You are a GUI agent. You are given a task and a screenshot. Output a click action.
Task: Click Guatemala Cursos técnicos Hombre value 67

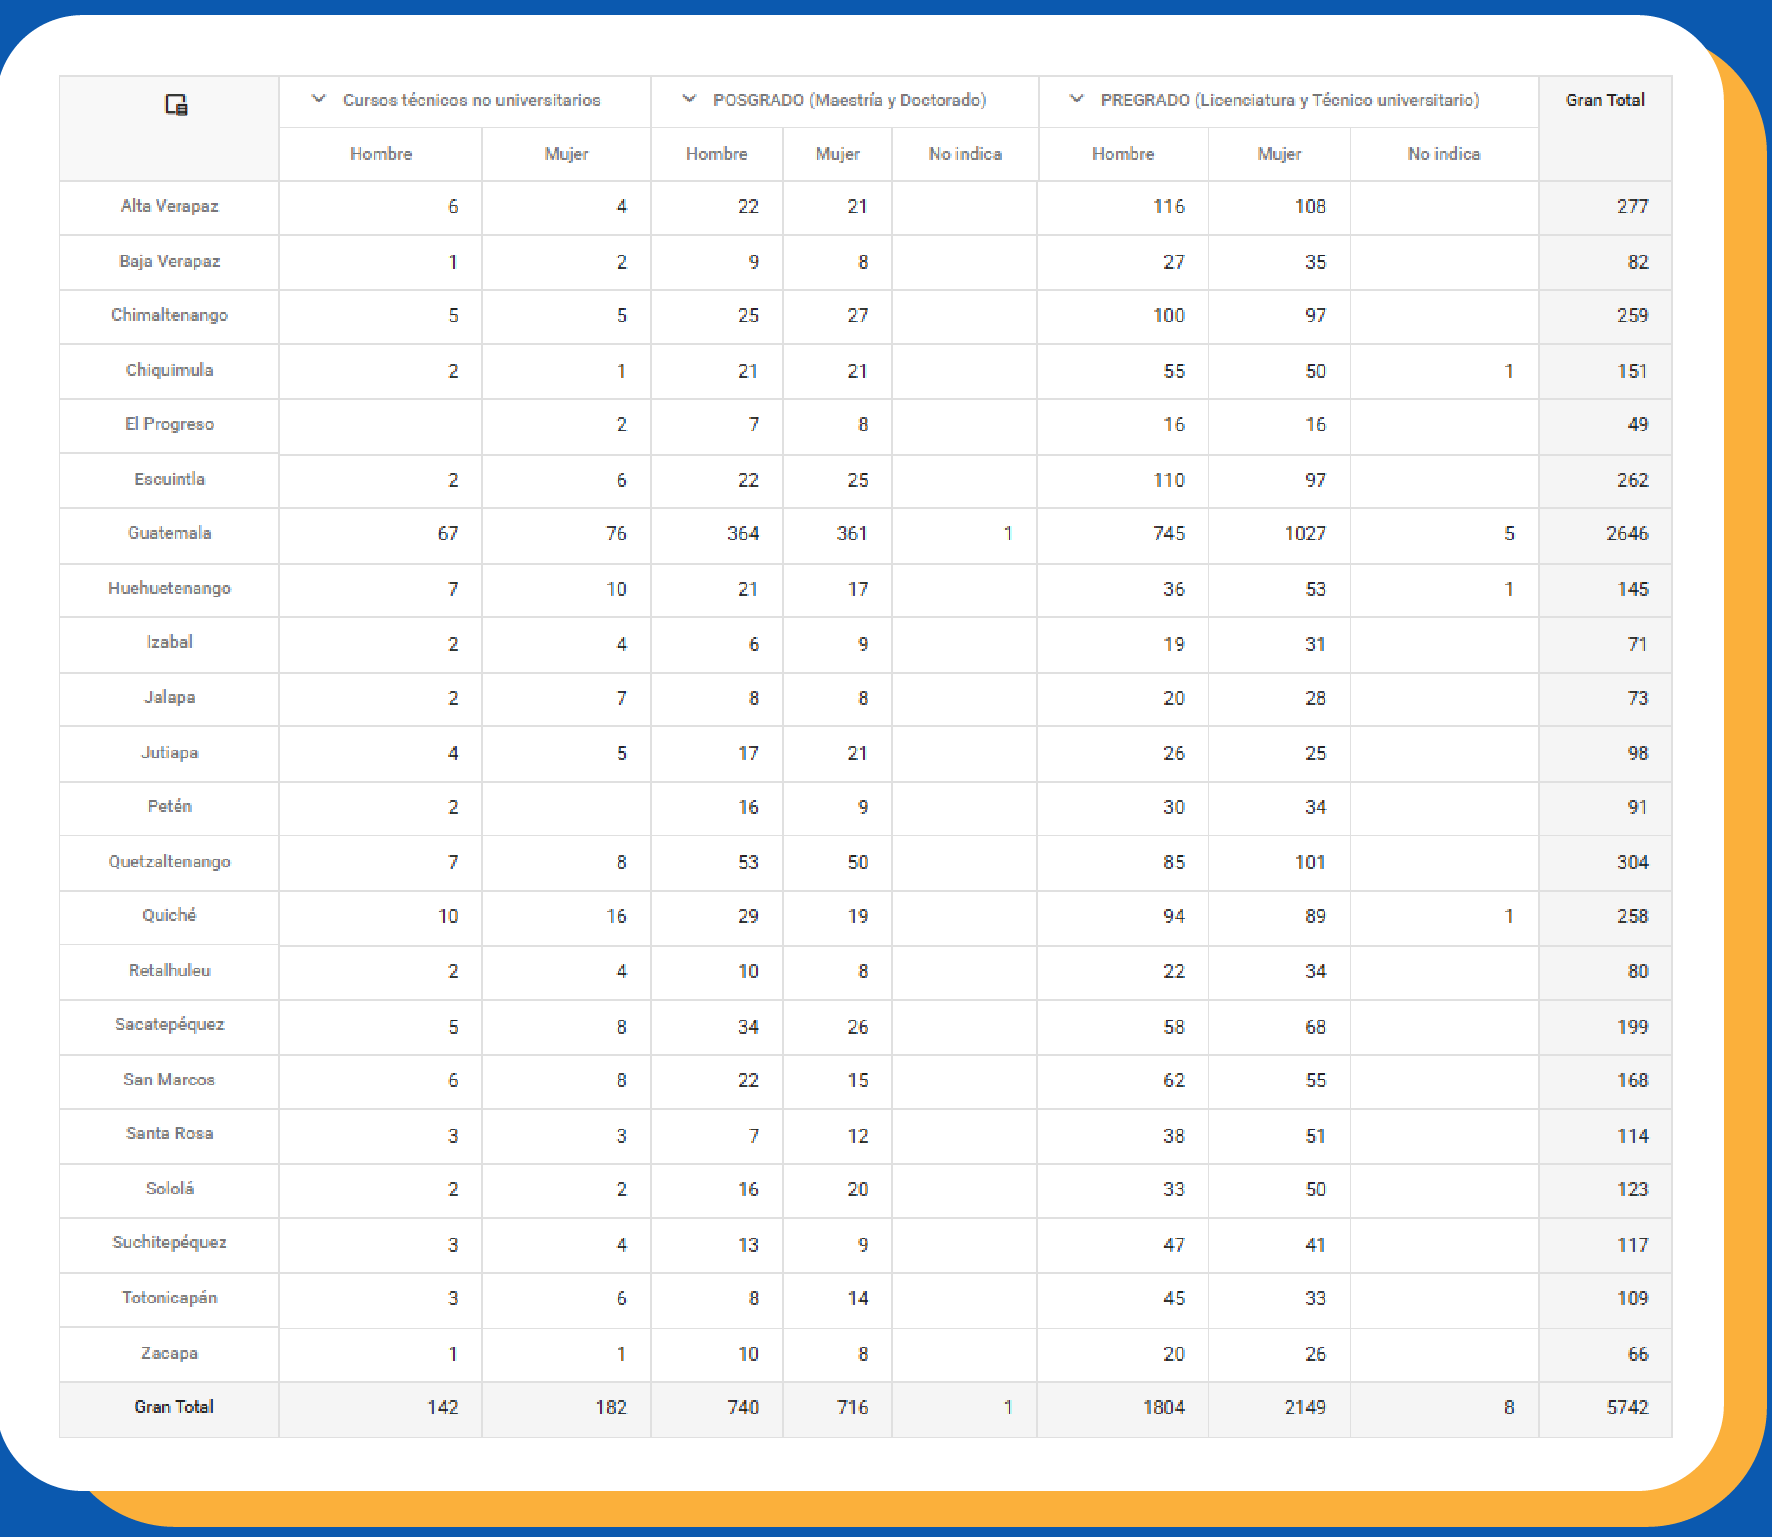pos(448,534)
